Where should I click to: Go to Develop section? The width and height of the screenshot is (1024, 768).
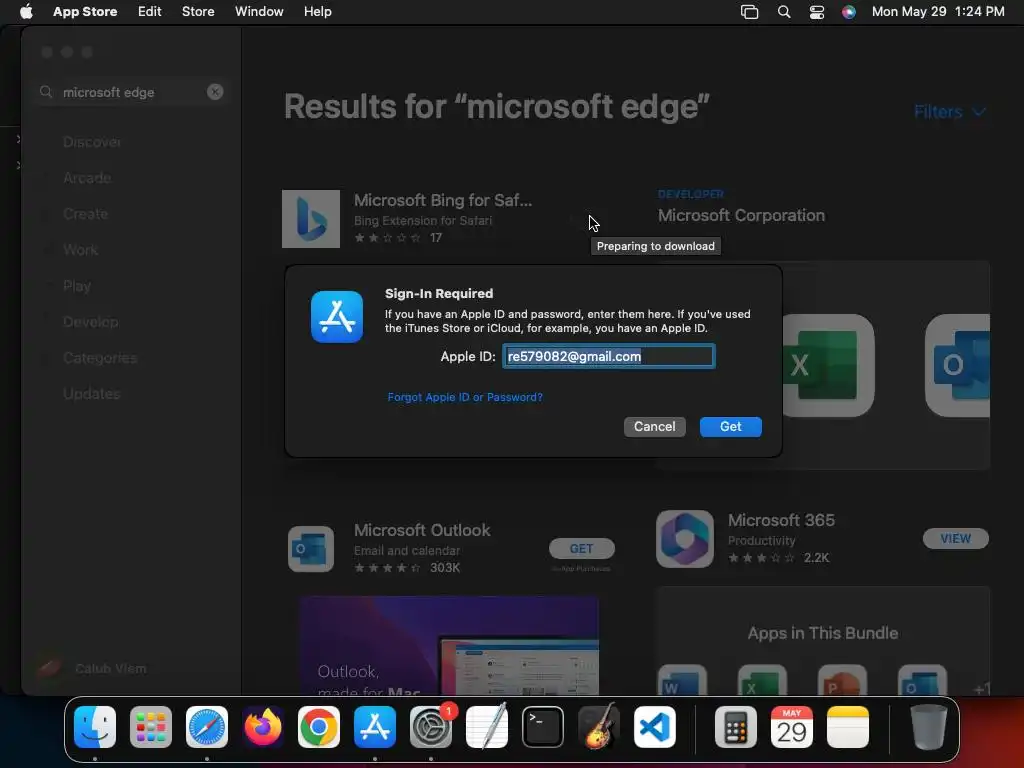pos(91,322)
